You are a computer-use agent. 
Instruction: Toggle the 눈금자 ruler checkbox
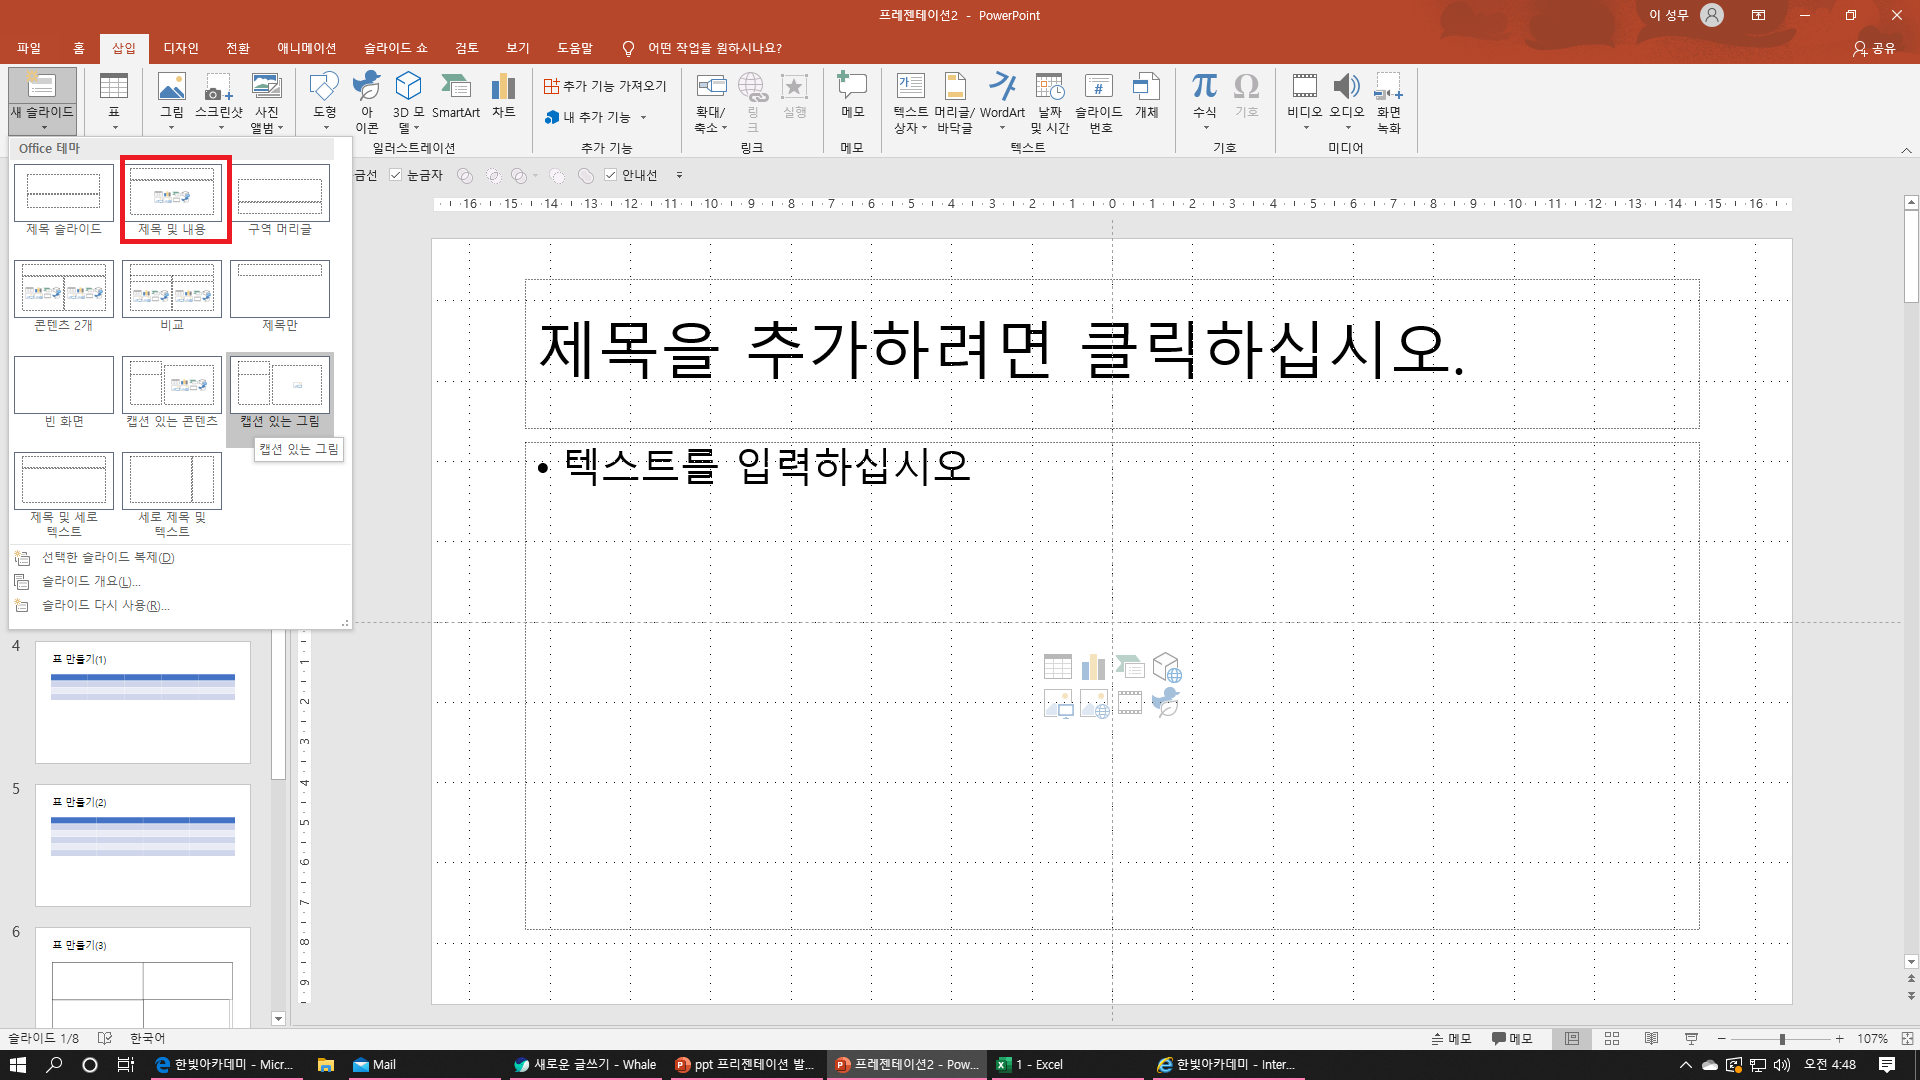396,175
